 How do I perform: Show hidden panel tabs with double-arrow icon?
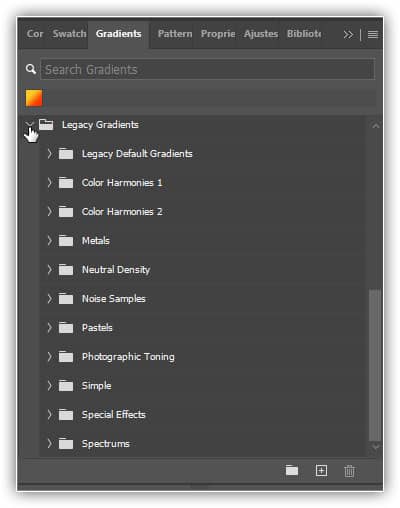pos(348,34)
